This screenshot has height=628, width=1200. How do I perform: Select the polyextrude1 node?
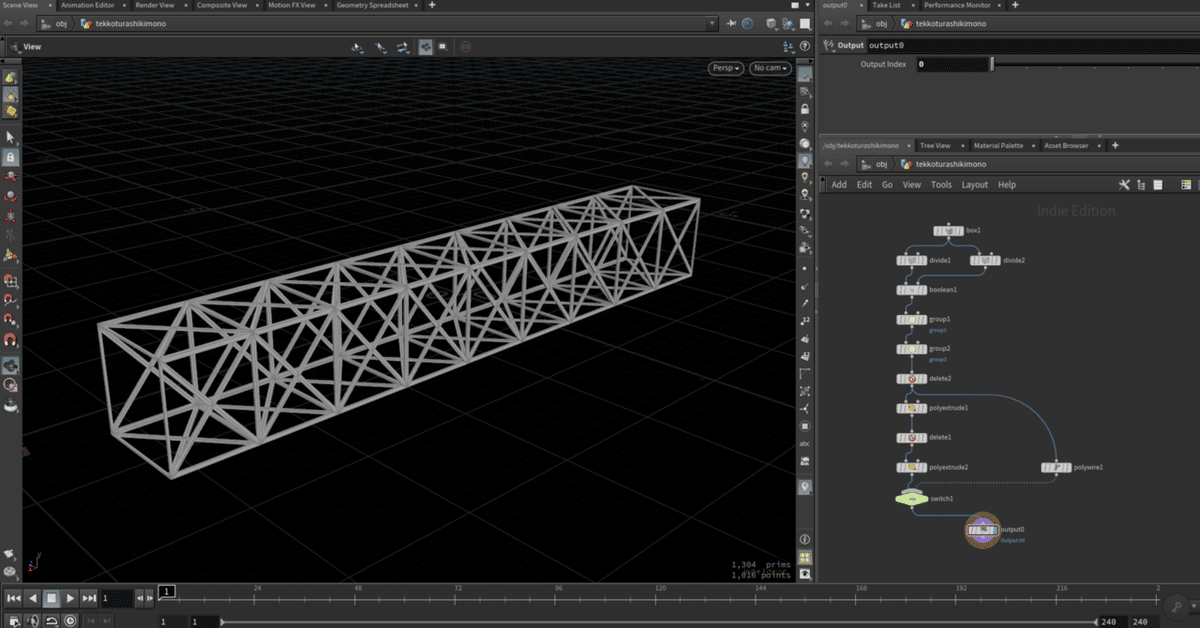pyautogui.click(x=912, y=408)
